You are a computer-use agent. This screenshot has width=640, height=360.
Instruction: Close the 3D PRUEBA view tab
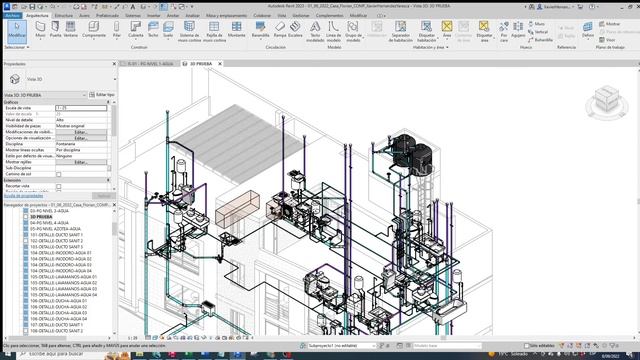(x=220, y=64)
